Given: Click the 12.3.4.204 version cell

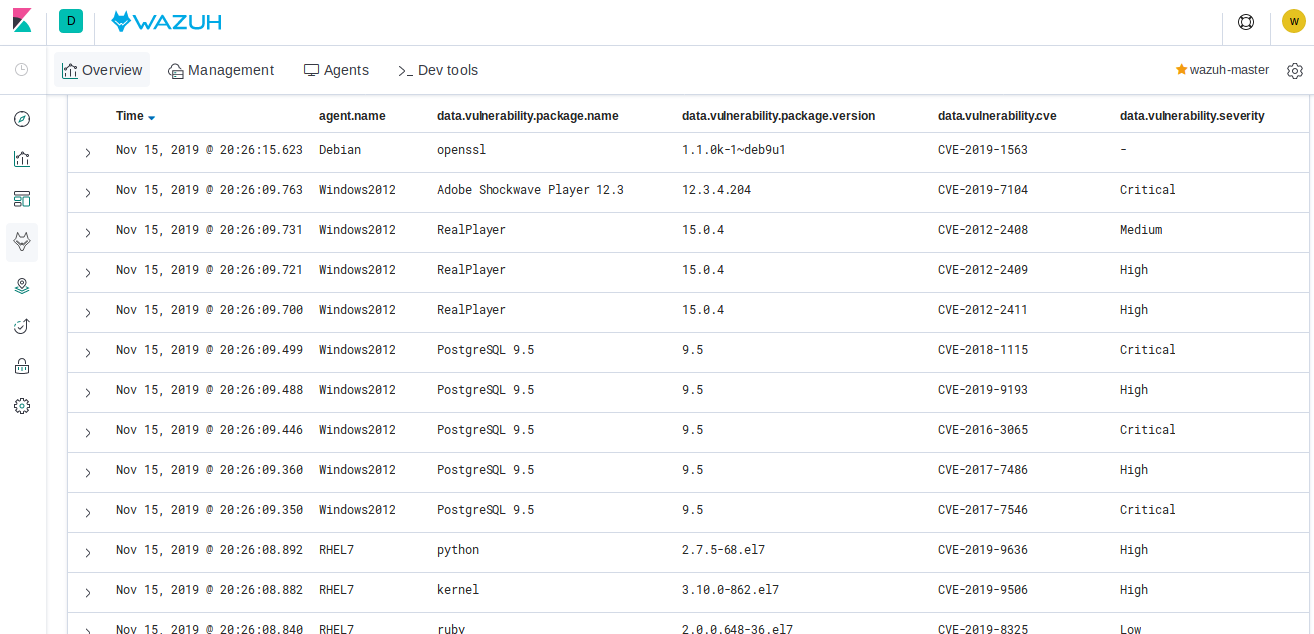Looking at the screenshot, I should (x=718, y=190).
